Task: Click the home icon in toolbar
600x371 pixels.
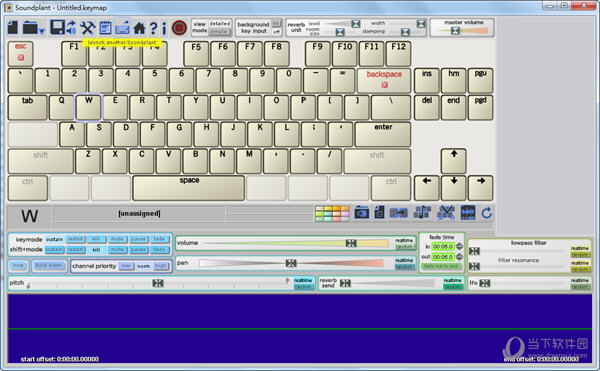Action: click(139, 28)
